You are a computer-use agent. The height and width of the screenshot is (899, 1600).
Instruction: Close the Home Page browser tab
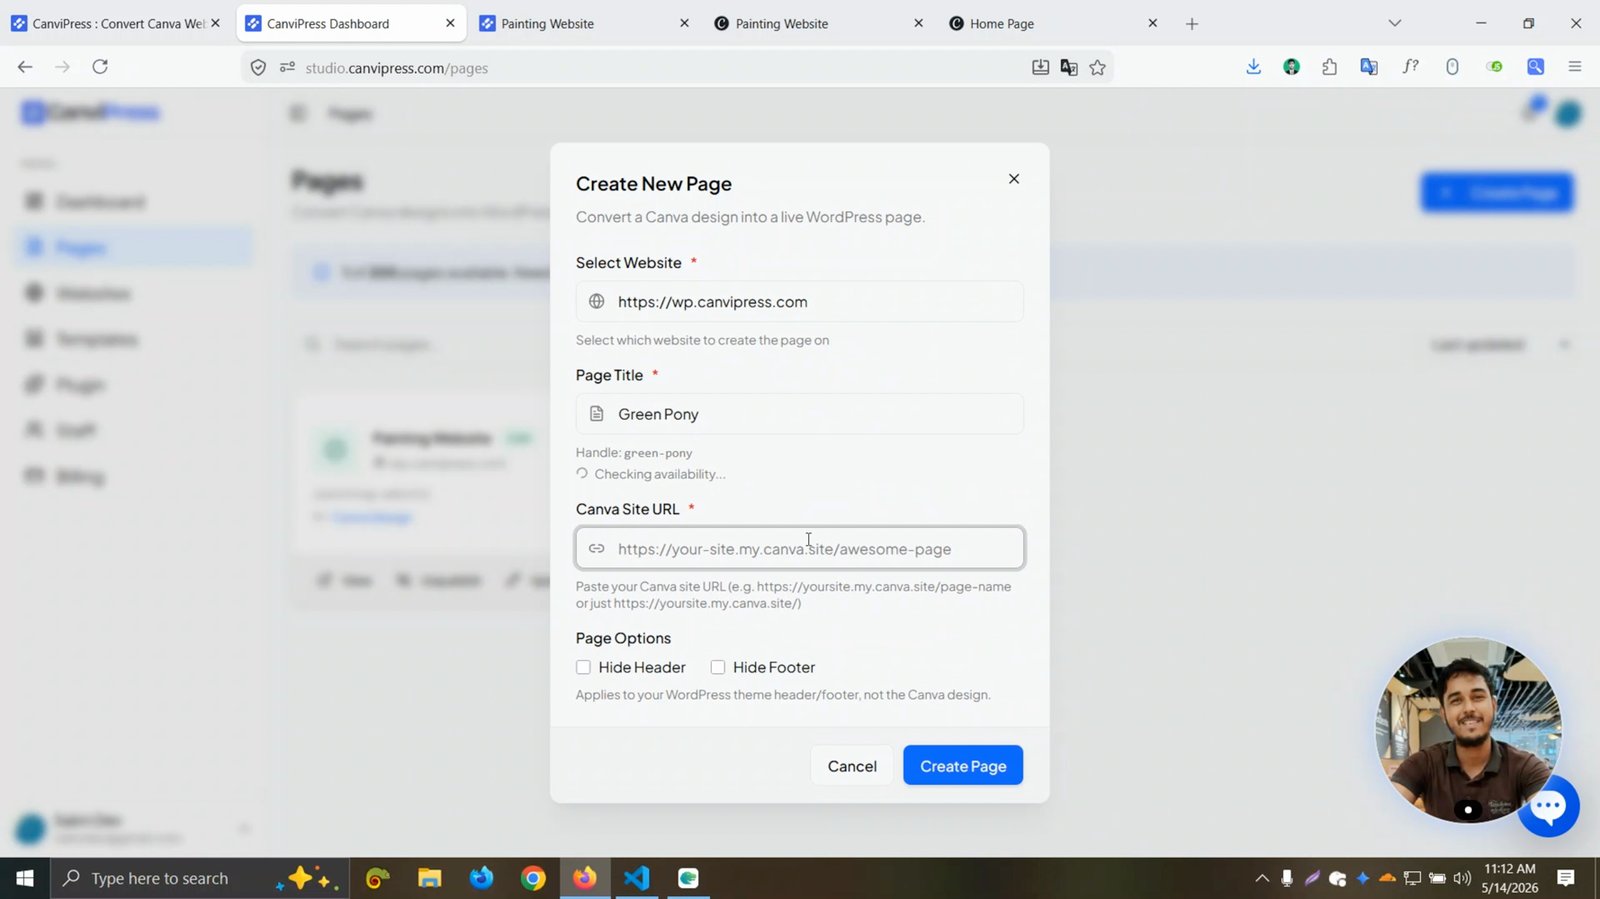[x=1152, y=23]
